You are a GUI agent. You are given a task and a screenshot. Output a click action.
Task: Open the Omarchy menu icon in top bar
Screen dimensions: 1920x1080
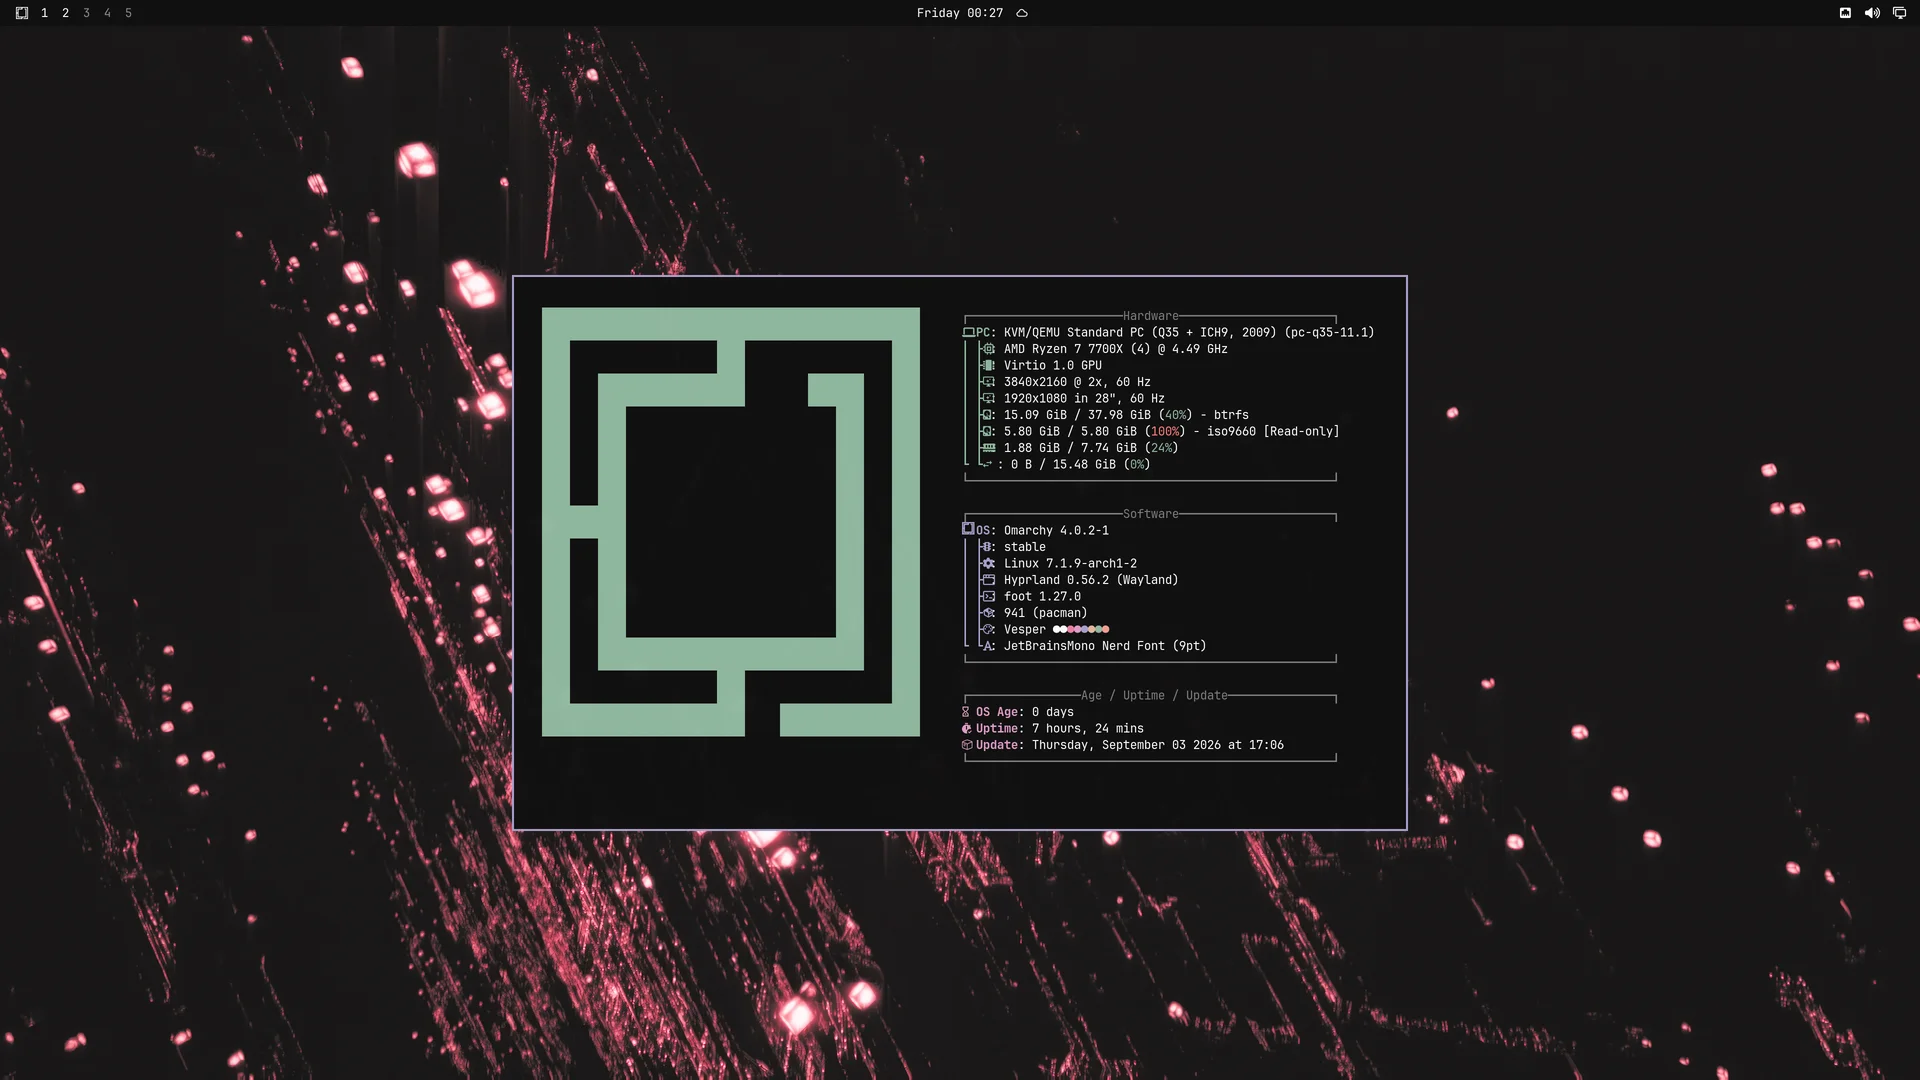coord(22,13)
